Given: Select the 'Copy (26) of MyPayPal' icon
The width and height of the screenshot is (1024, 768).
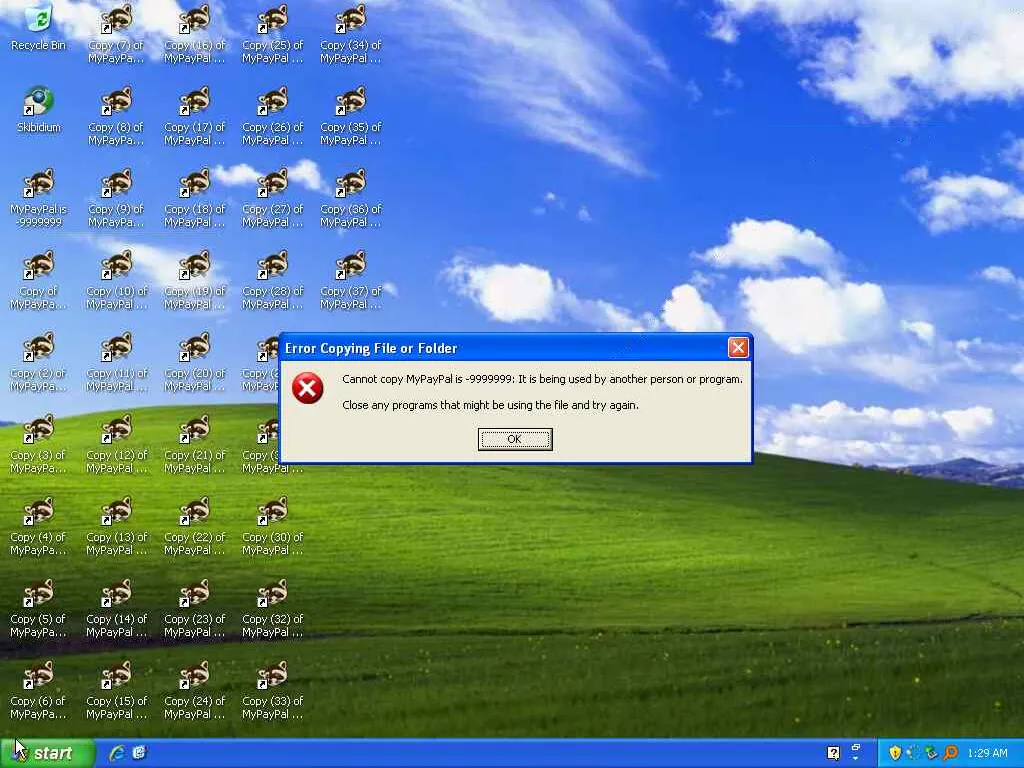Looking at the screenshot, I should point(272,117).
